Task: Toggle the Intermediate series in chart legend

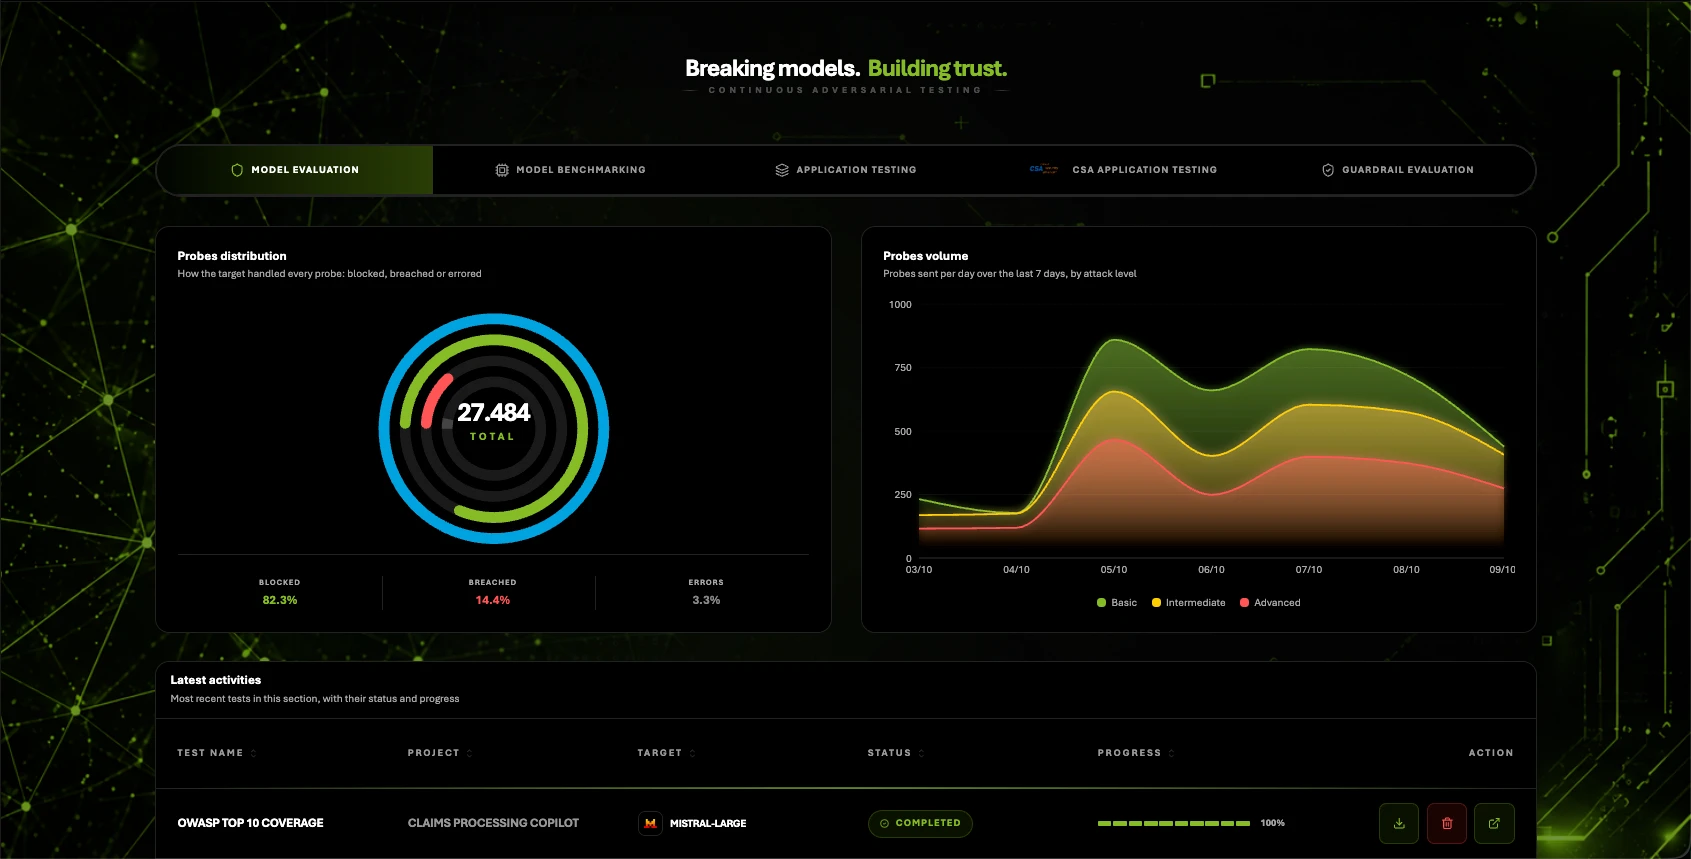Action: (x=1188, y=603)
